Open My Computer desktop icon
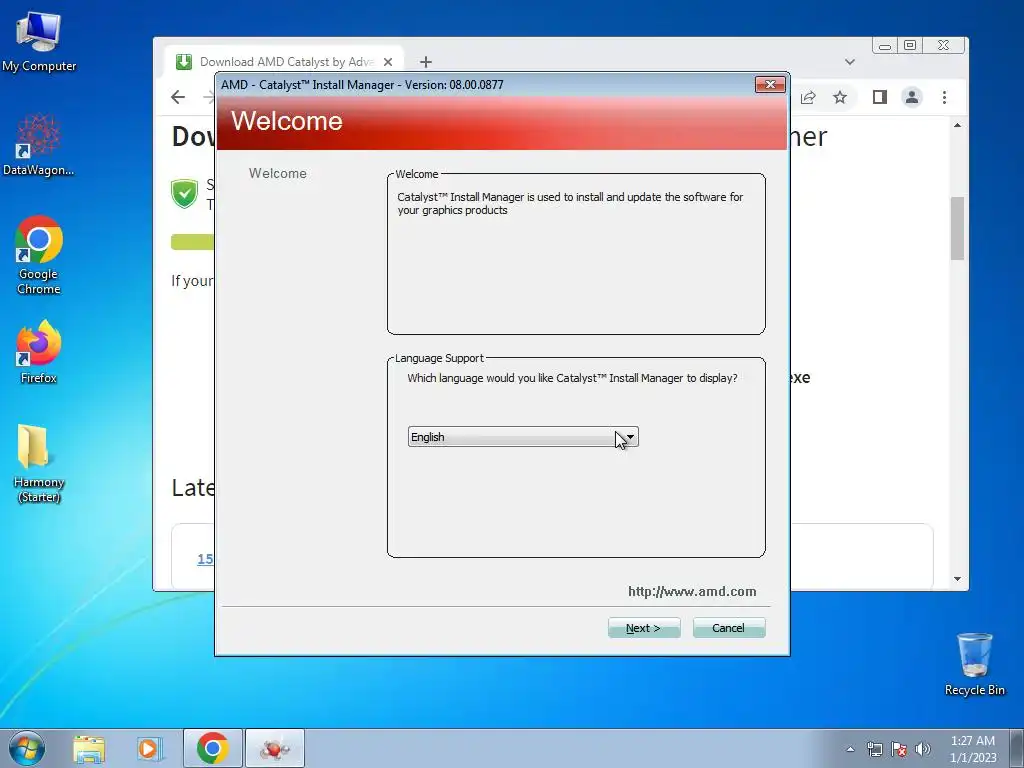 click(x=39, y=41)
